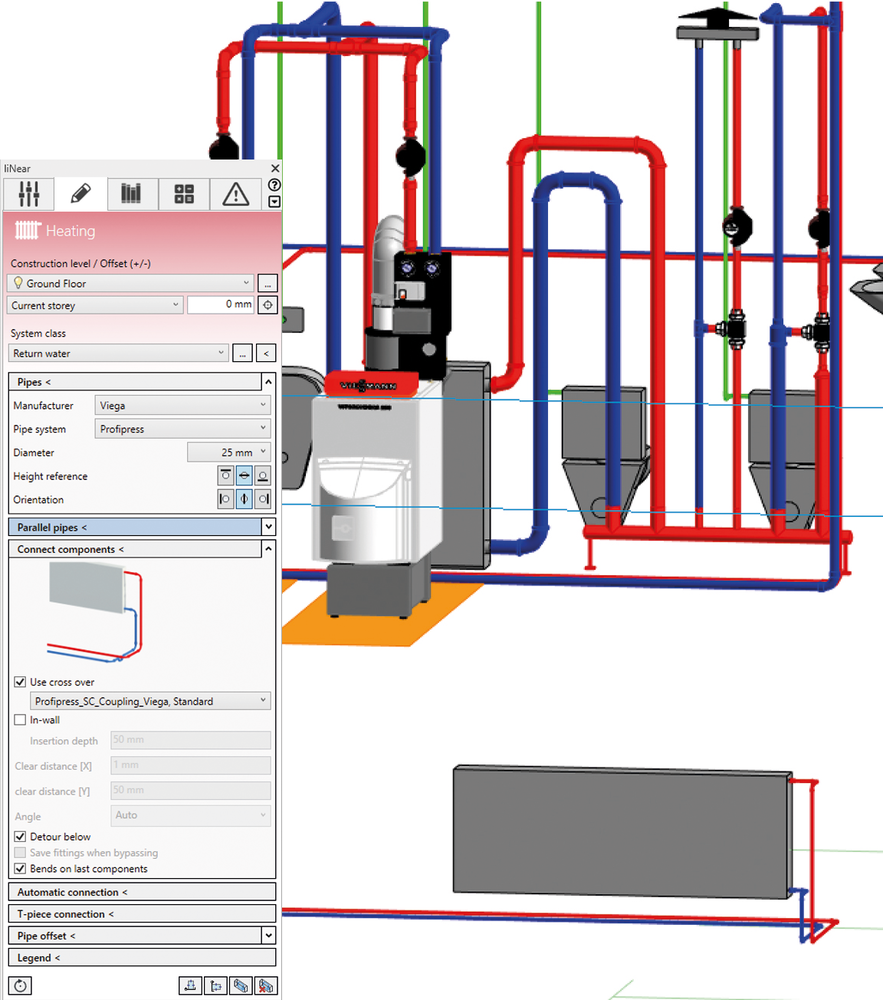This screenshot has width=883, height=1000.
Task: Select the right orientation icon
Action: 263,499
